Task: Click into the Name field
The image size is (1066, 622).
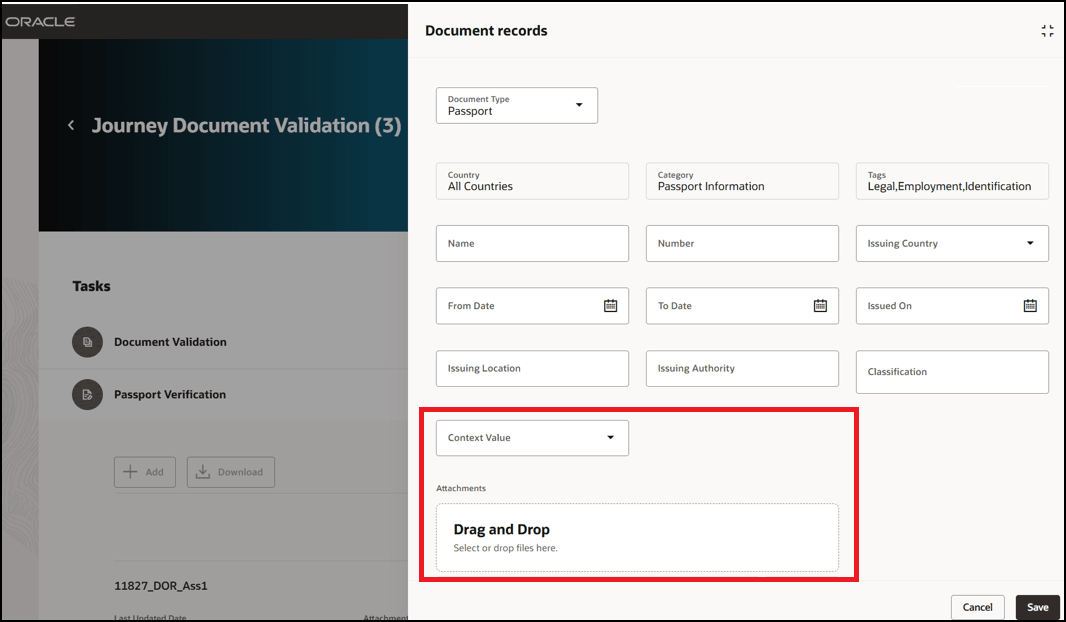Action: pos(532,243)
